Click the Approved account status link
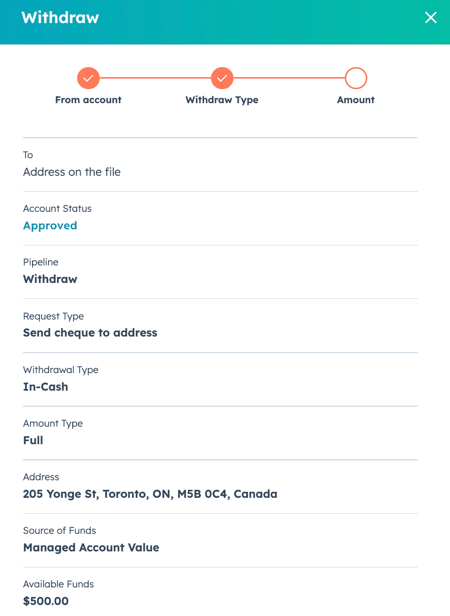Viewport: 450px width, 616px height. coord(50,226)
